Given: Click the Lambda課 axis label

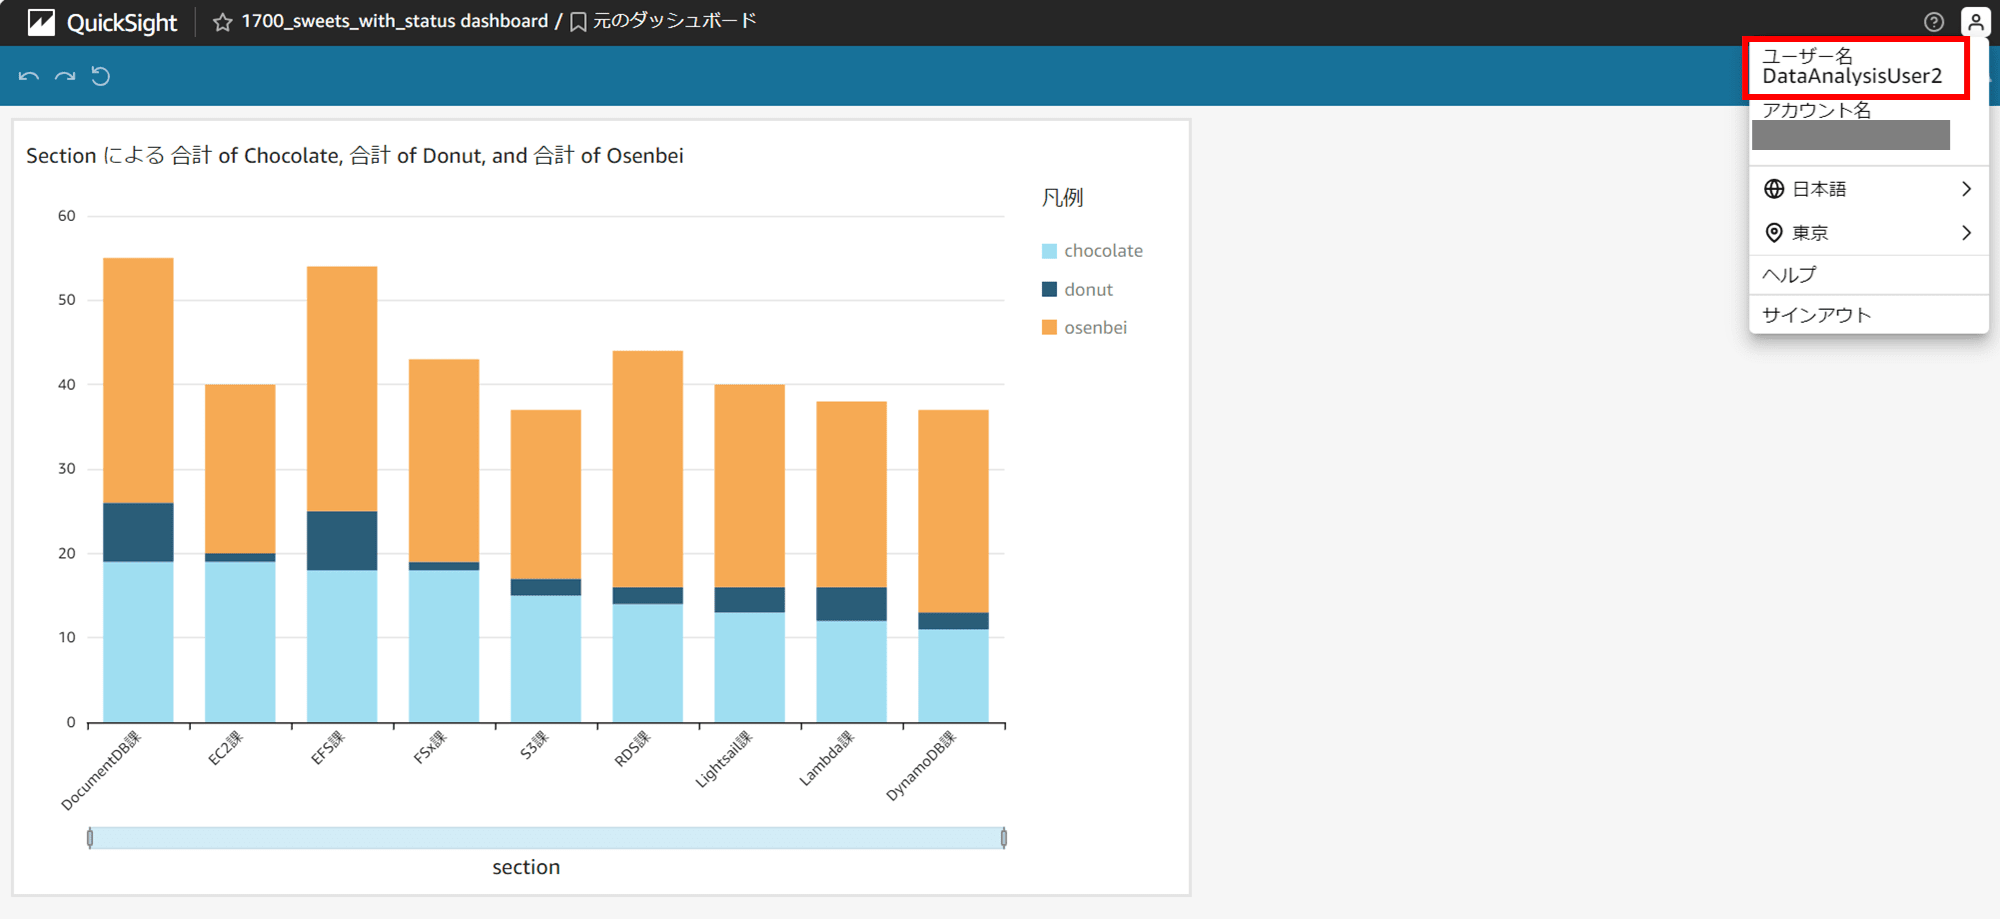Looking at the screenshot, I should click(827, 758).
